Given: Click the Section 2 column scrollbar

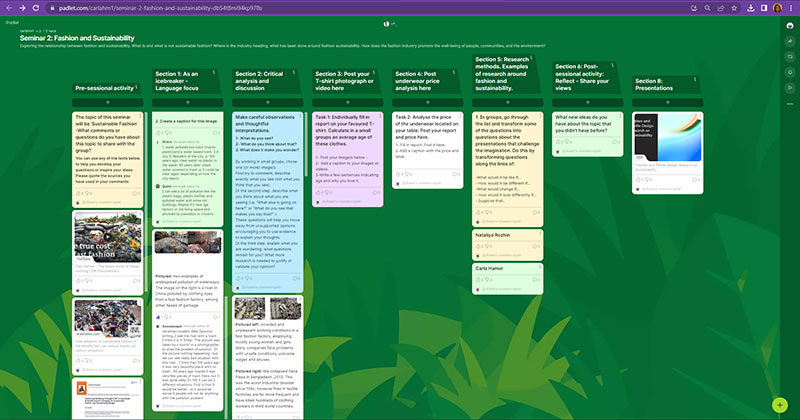Looking at the screenshot, I should 307,145.
